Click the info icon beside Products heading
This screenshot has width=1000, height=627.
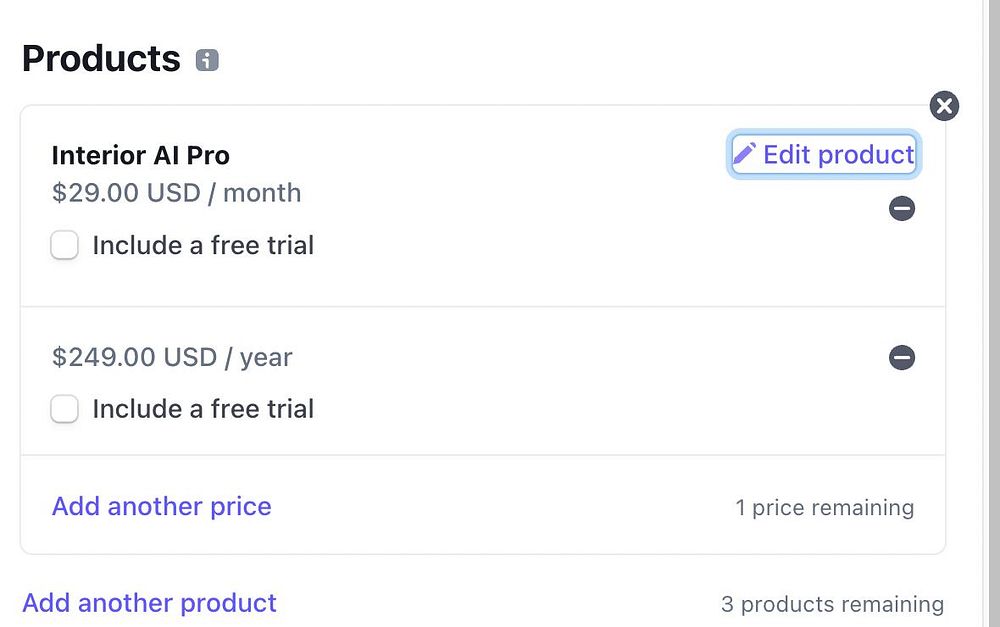207,60
